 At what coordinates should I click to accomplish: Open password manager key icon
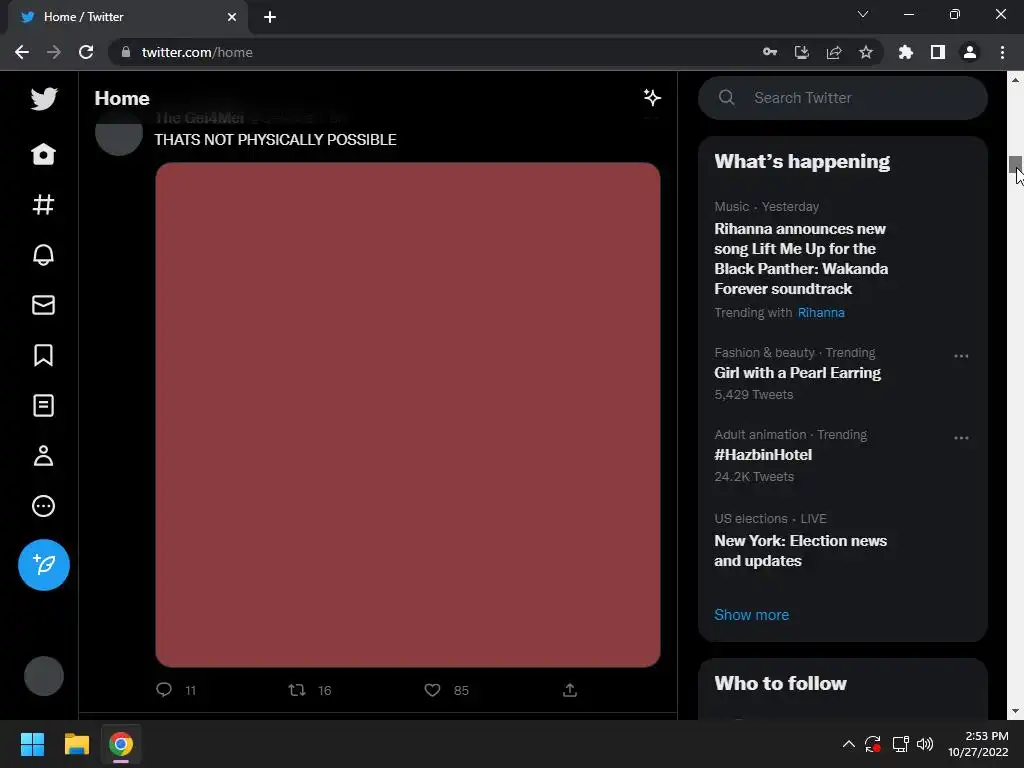pos(770,52)
